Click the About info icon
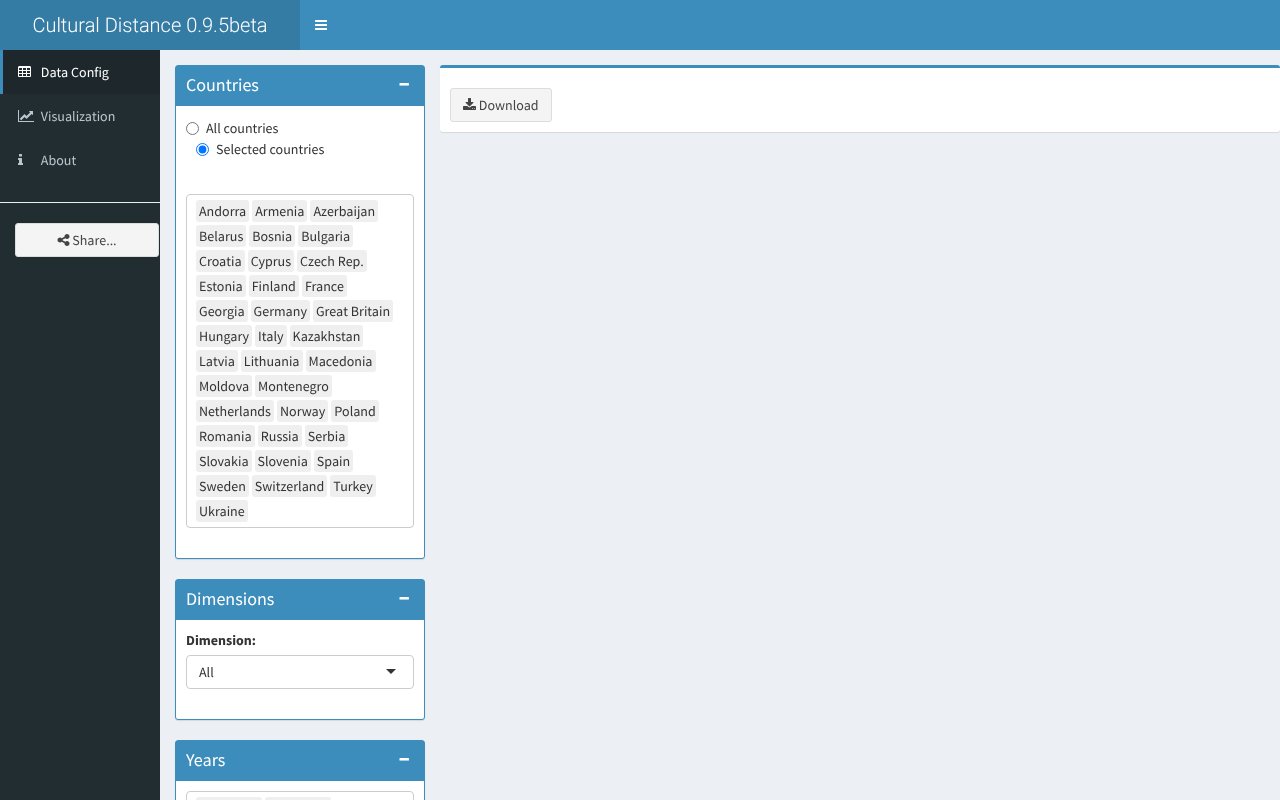Image resolution: width=1280 pixels, height=800 pixels. (21, 160)
